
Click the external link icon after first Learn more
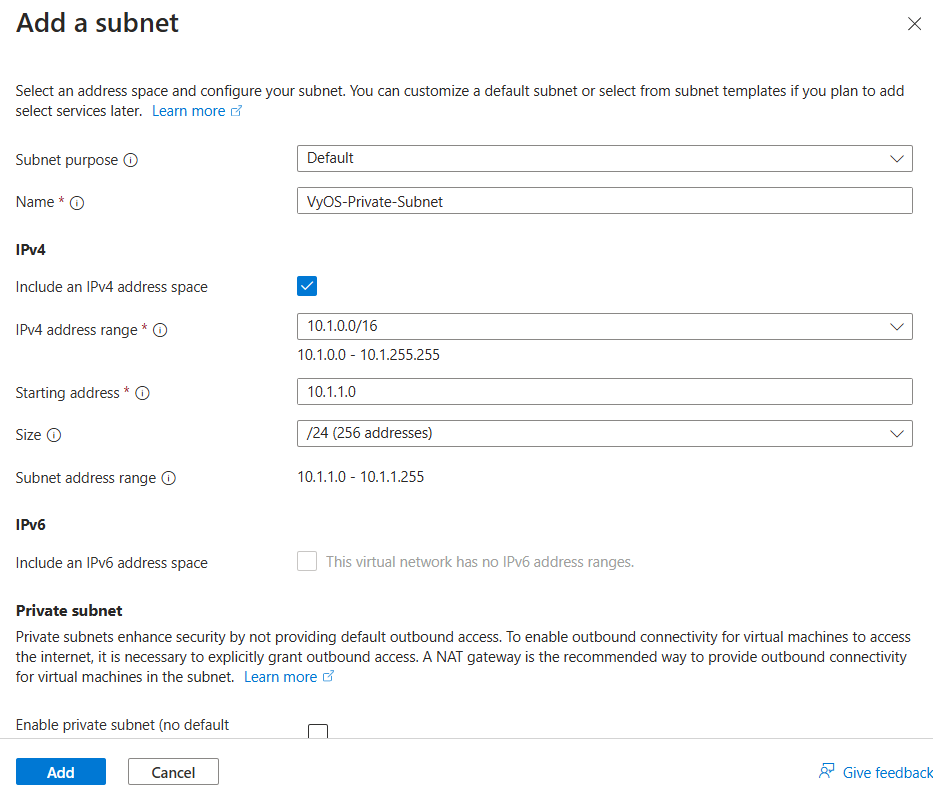pyautogui.click(x=235, y=110)
